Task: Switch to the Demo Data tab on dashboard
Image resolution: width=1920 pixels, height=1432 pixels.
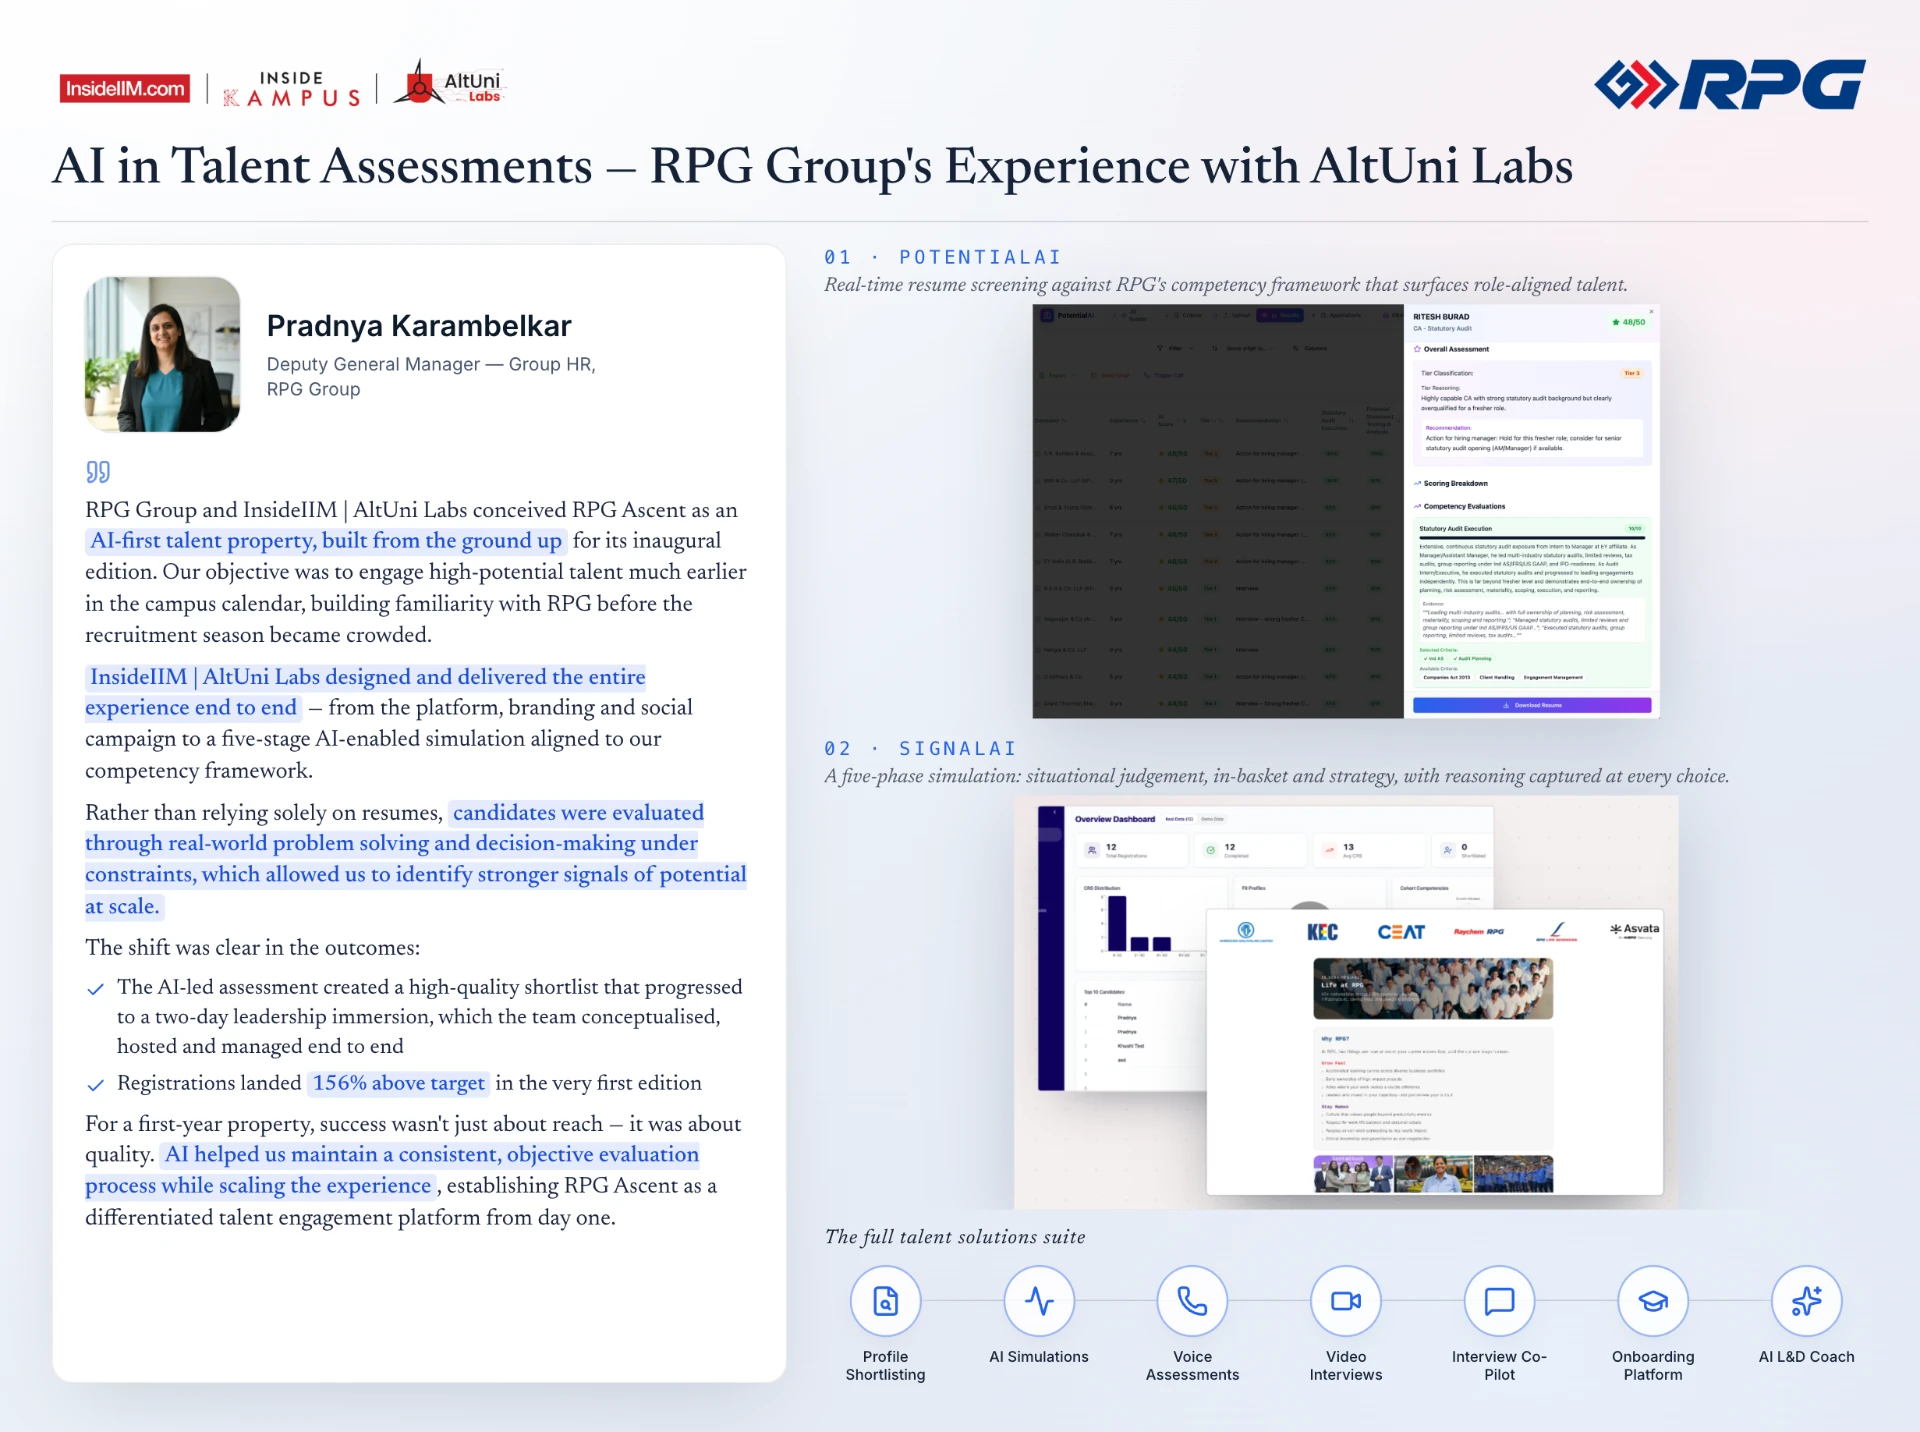Action: (x=1212, y=819)
